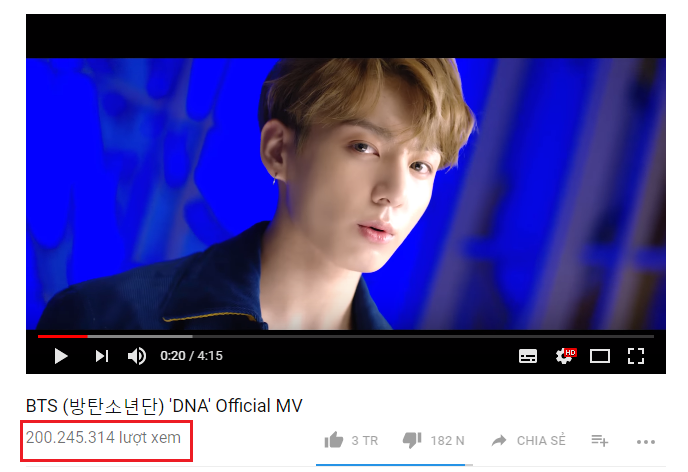Open the HD settings gear menu

565,356
